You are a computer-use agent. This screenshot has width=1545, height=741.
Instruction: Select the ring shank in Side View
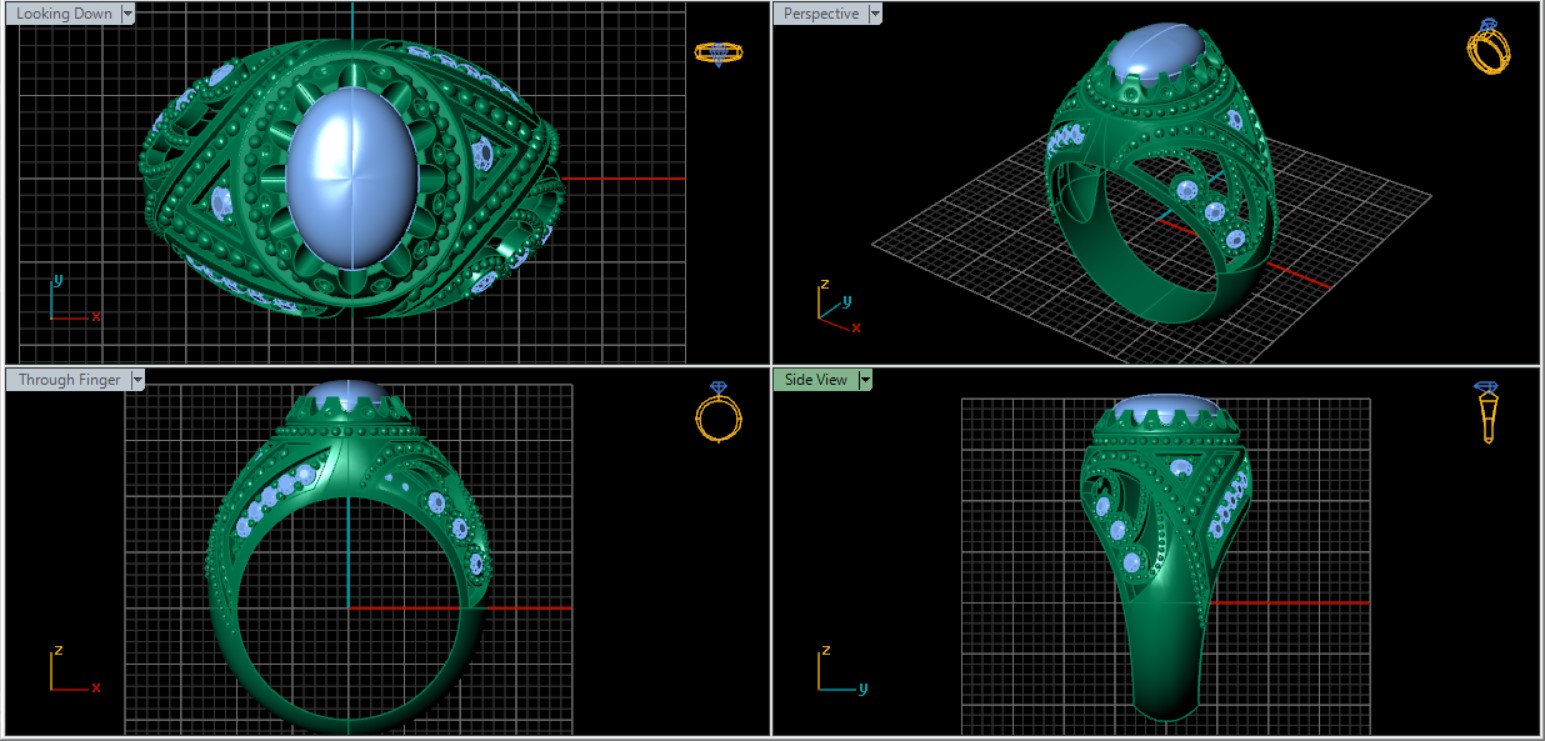pos(1164,650)
